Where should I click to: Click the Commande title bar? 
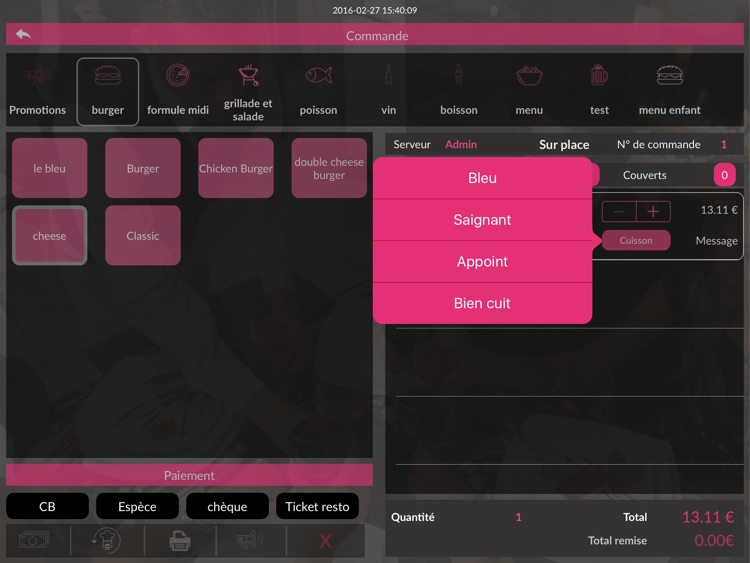pos(375,35)
